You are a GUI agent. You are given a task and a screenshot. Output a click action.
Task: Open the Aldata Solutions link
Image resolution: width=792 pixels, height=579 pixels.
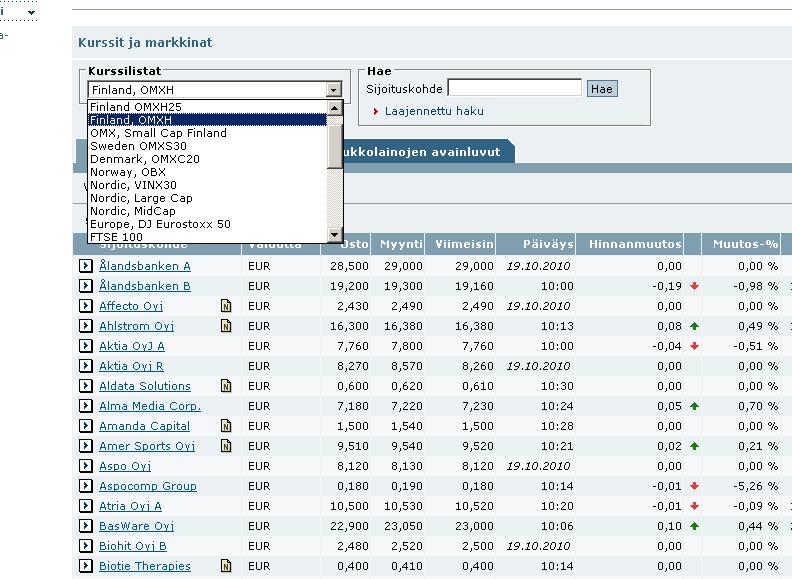click(x=144, y=386)
